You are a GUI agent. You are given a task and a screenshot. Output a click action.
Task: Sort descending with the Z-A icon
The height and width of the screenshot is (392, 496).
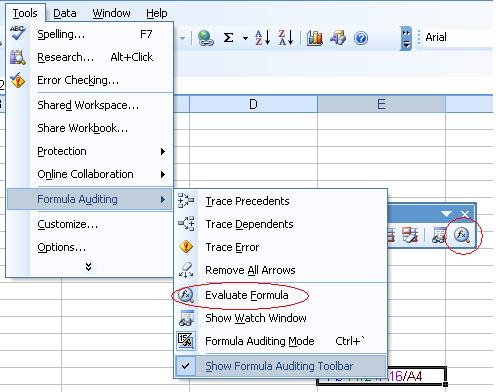pyautogui.click(x=286, y=37)
